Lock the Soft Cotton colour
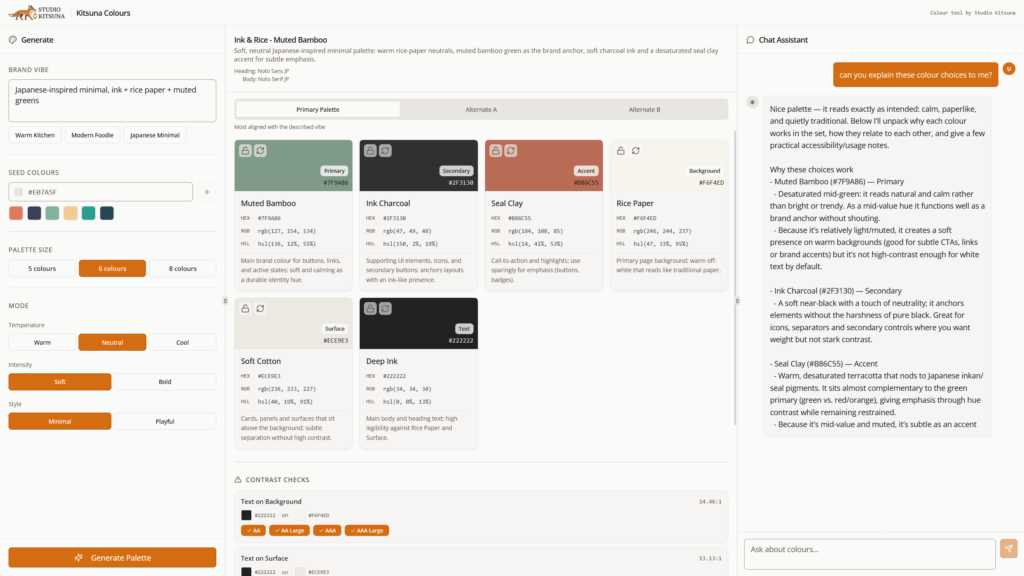 point(246,308)
